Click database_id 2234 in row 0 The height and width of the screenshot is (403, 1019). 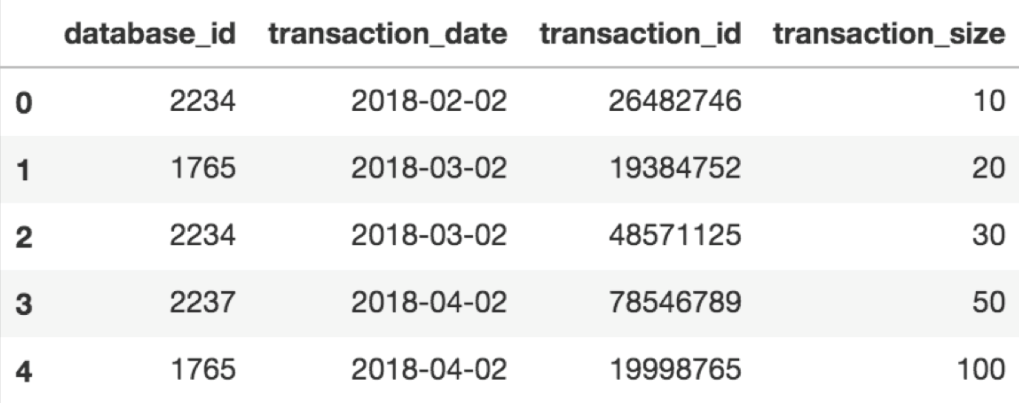203,101
